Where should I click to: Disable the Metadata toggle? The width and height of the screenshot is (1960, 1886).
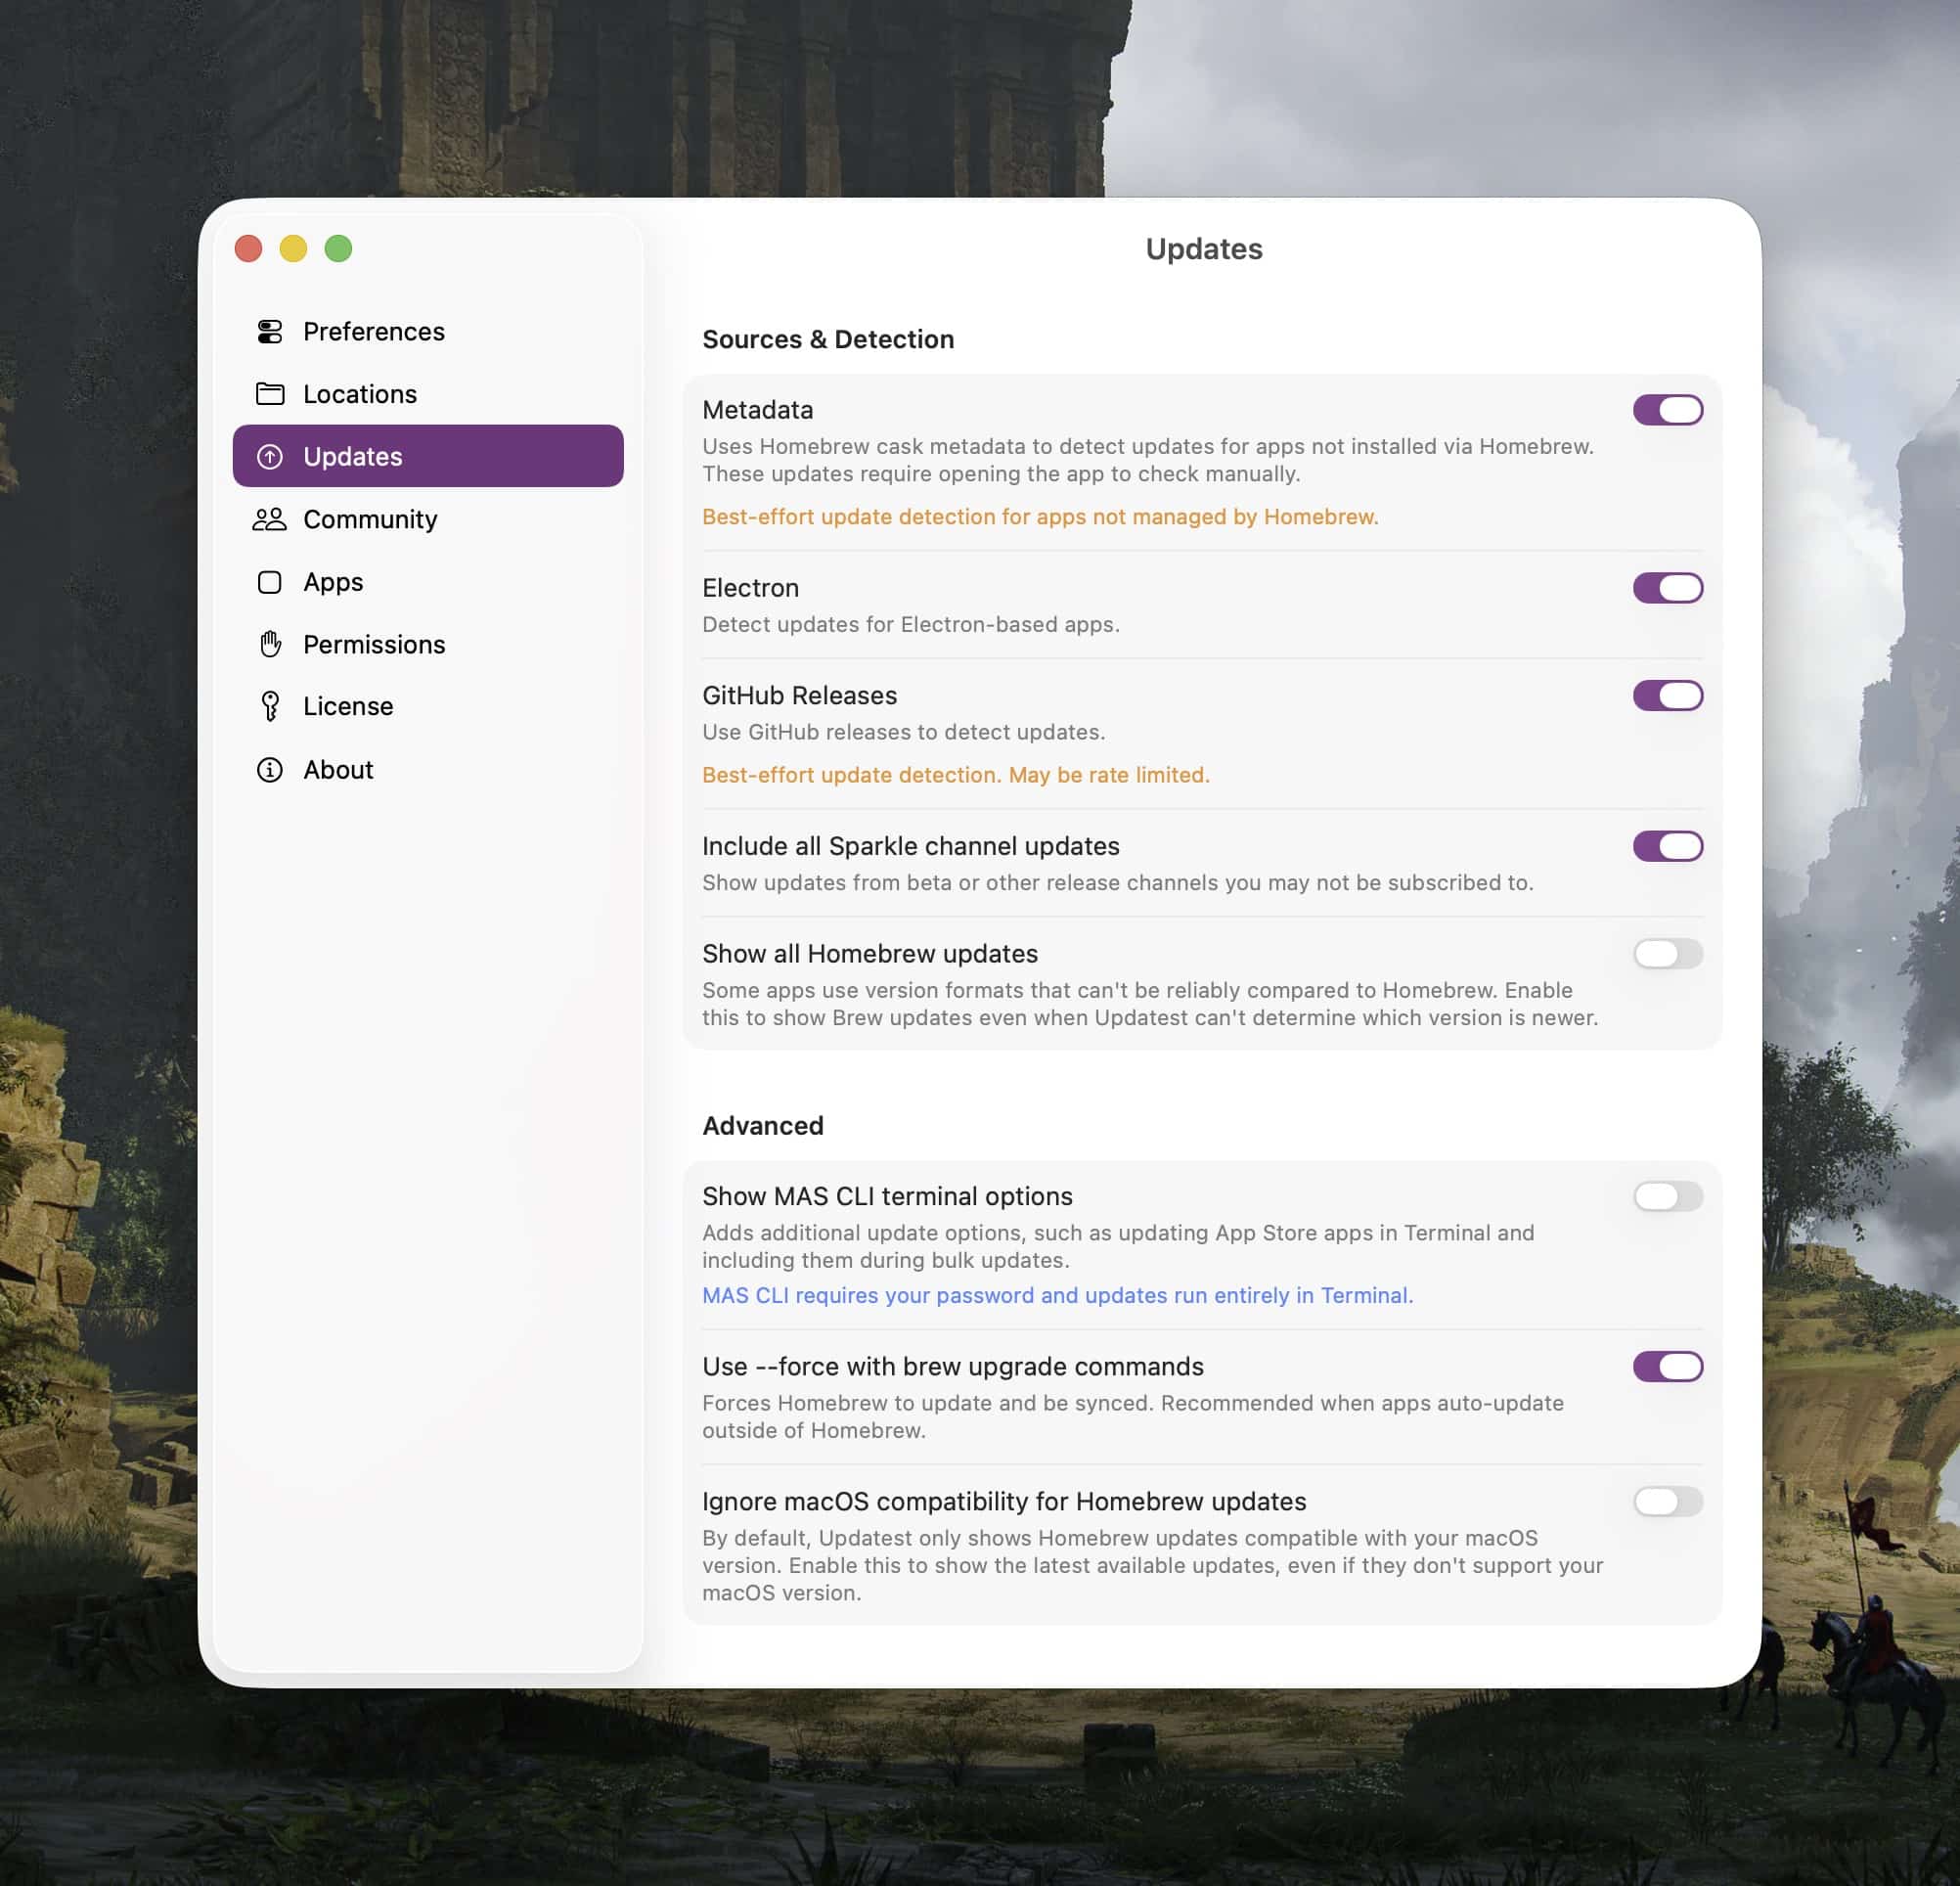[1667, 410]
